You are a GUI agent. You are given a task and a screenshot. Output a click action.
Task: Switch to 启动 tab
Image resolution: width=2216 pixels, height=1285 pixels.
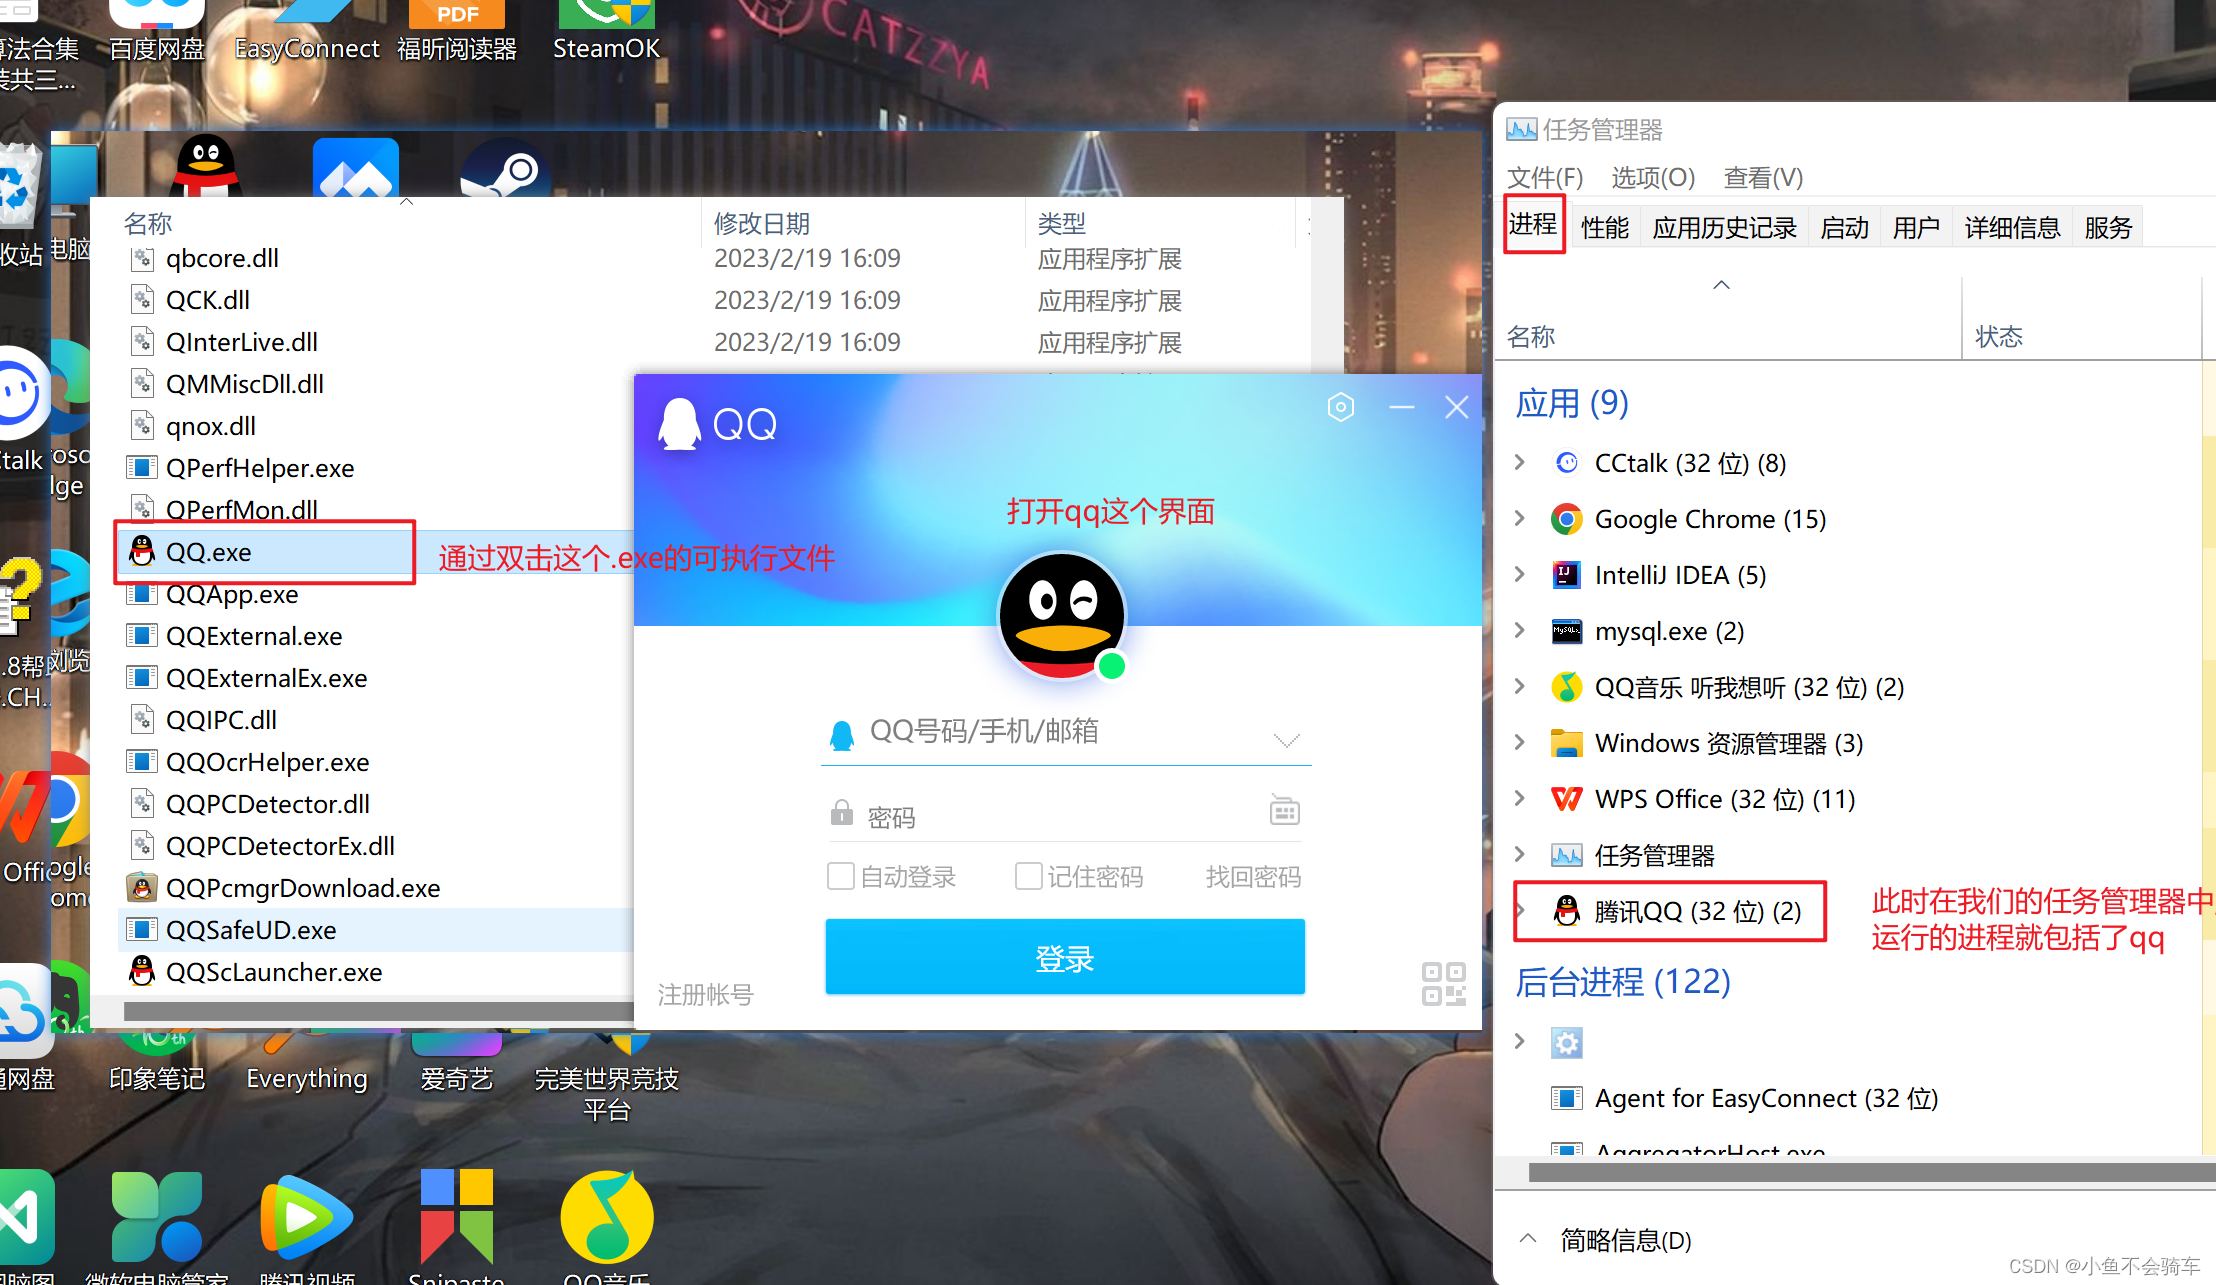coord(1844,228)
